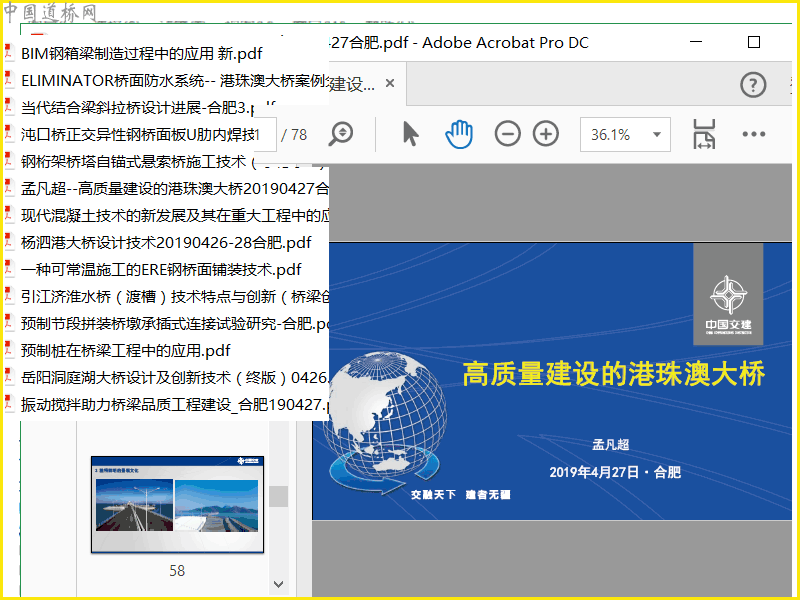Click PDF icon beside 预制桩在桥梁工程 file

coord(9,349)
